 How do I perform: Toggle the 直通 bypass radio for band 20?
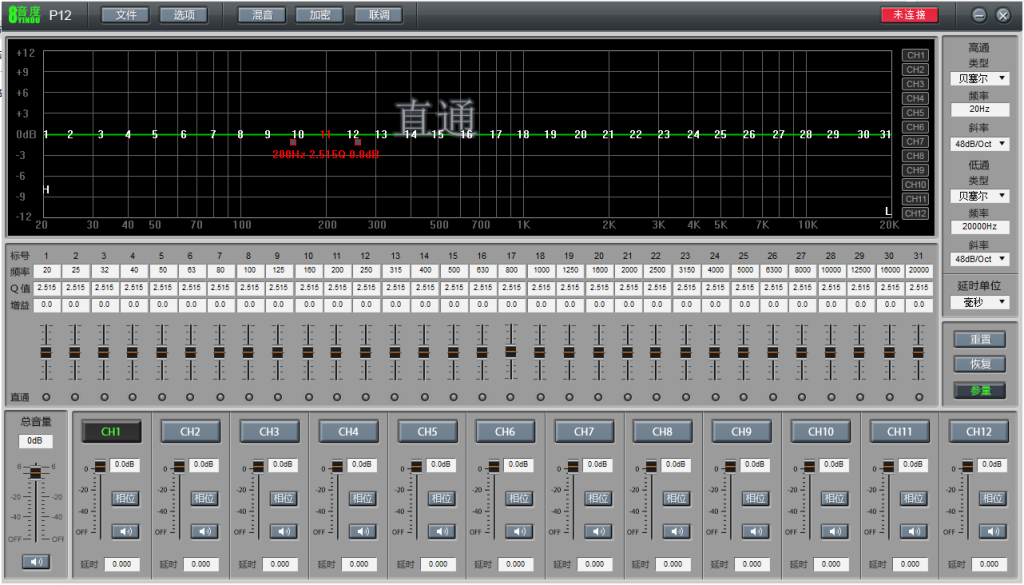(598, 397)
